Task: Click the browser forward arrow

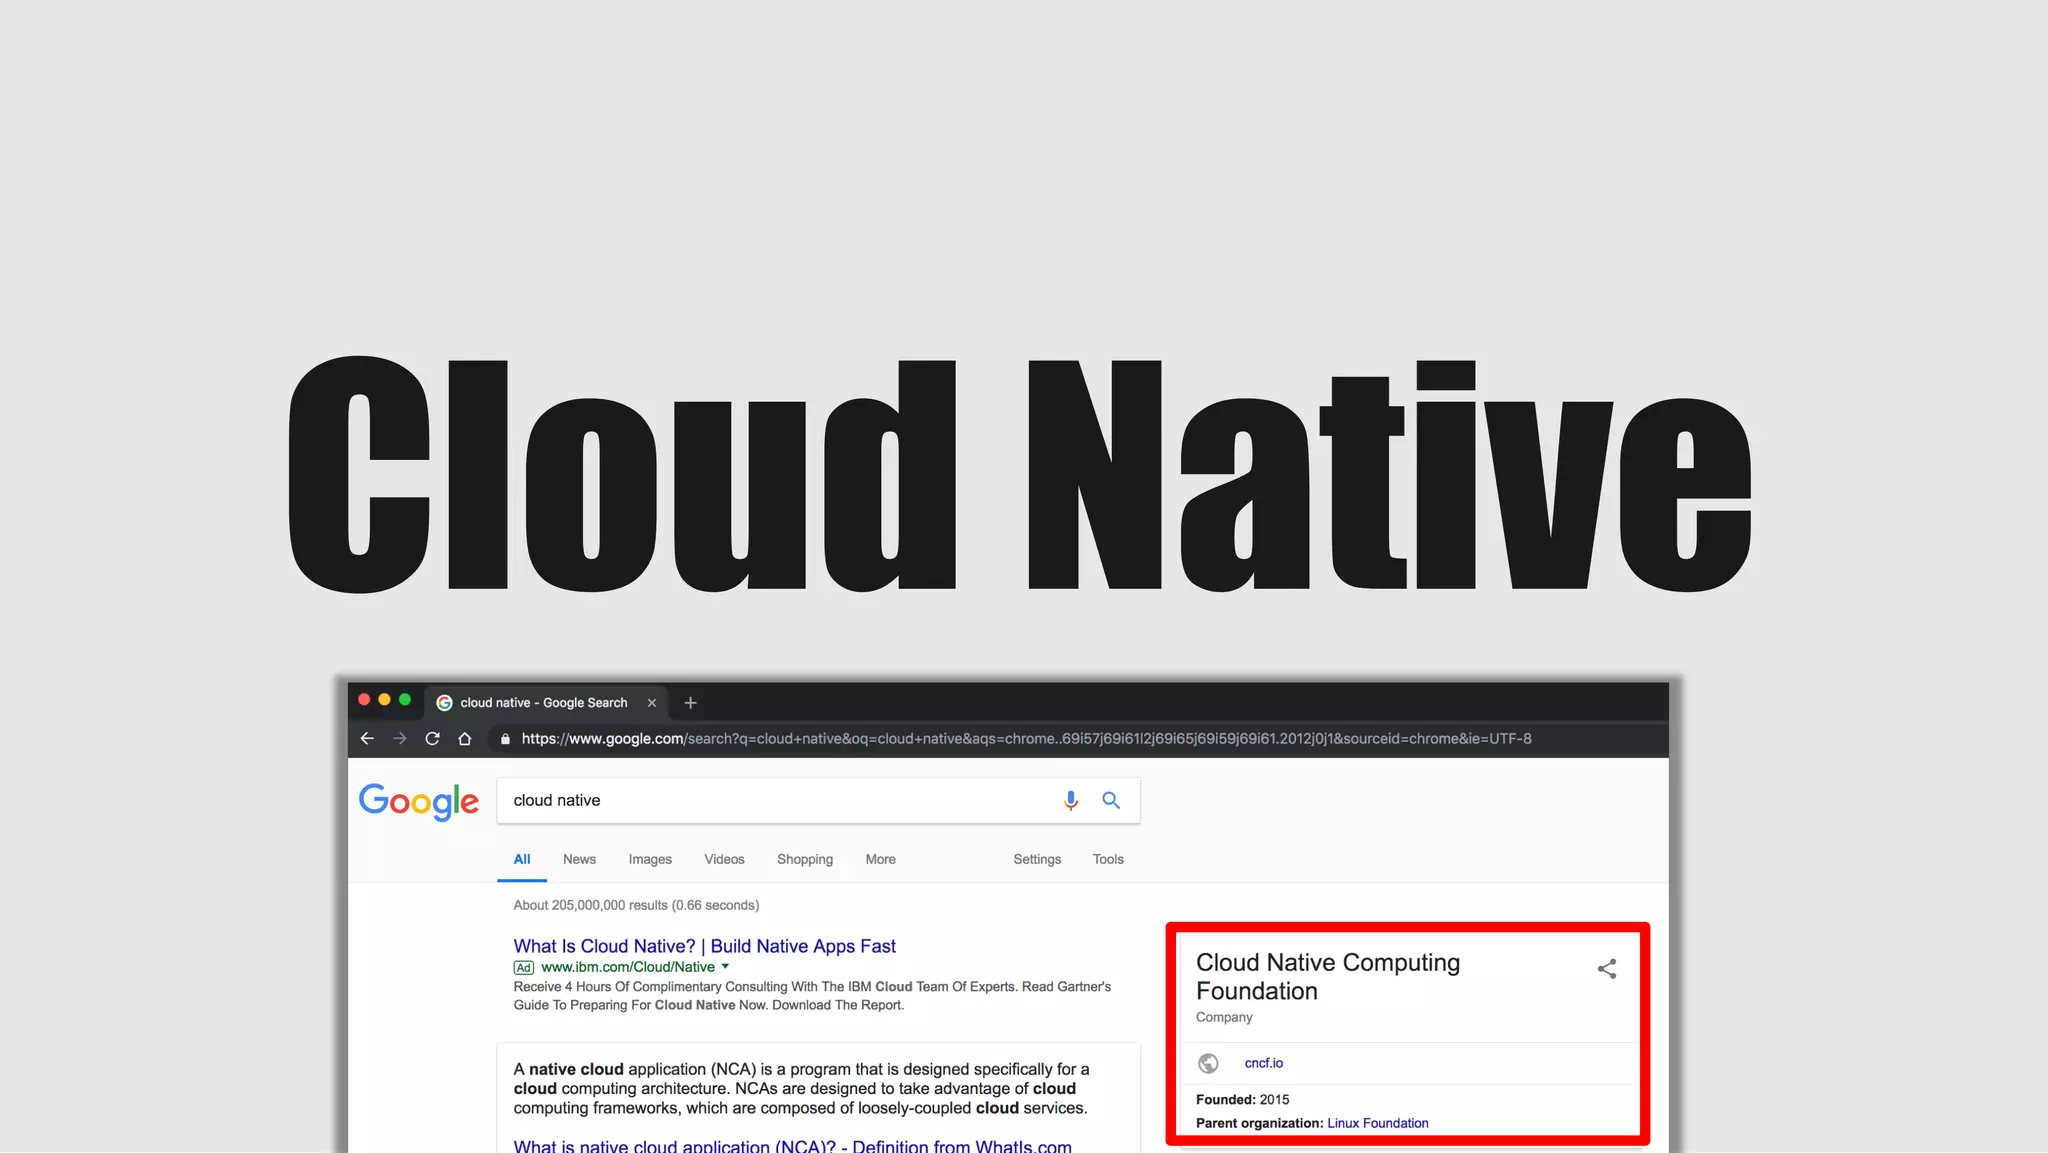Action: pos(400,738)
